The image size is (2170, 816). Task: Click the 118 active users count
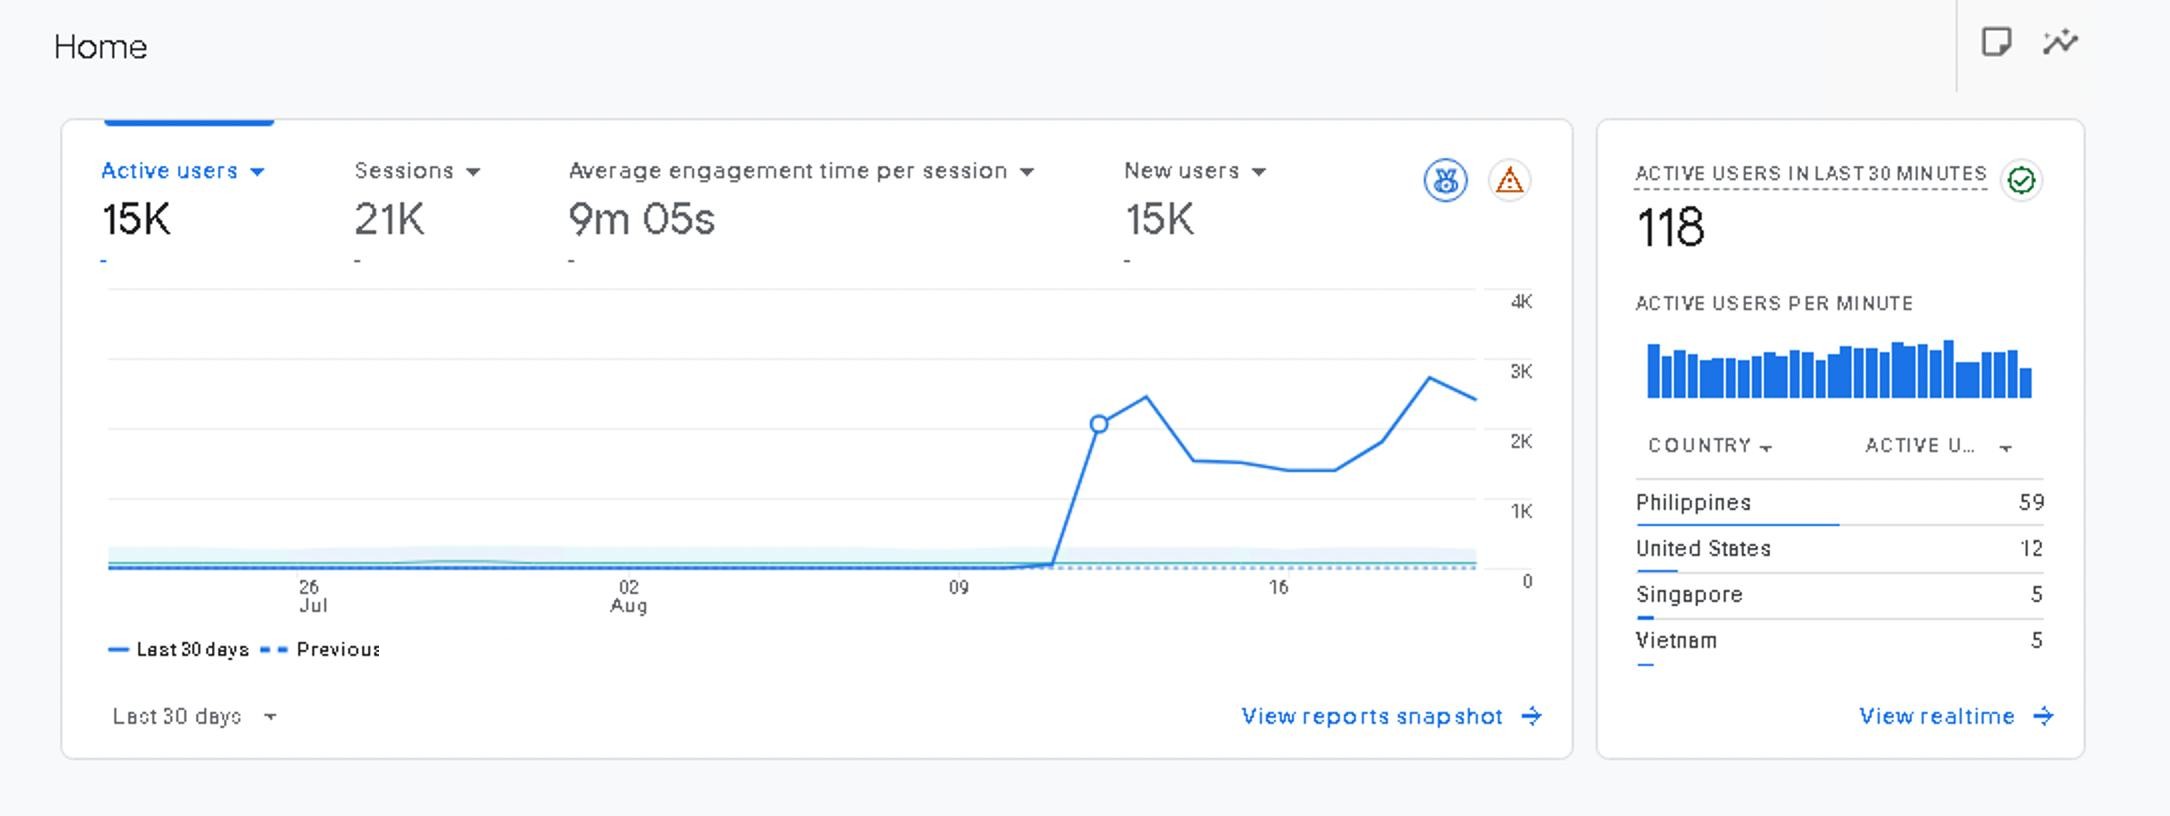[x=1670, y=227]
